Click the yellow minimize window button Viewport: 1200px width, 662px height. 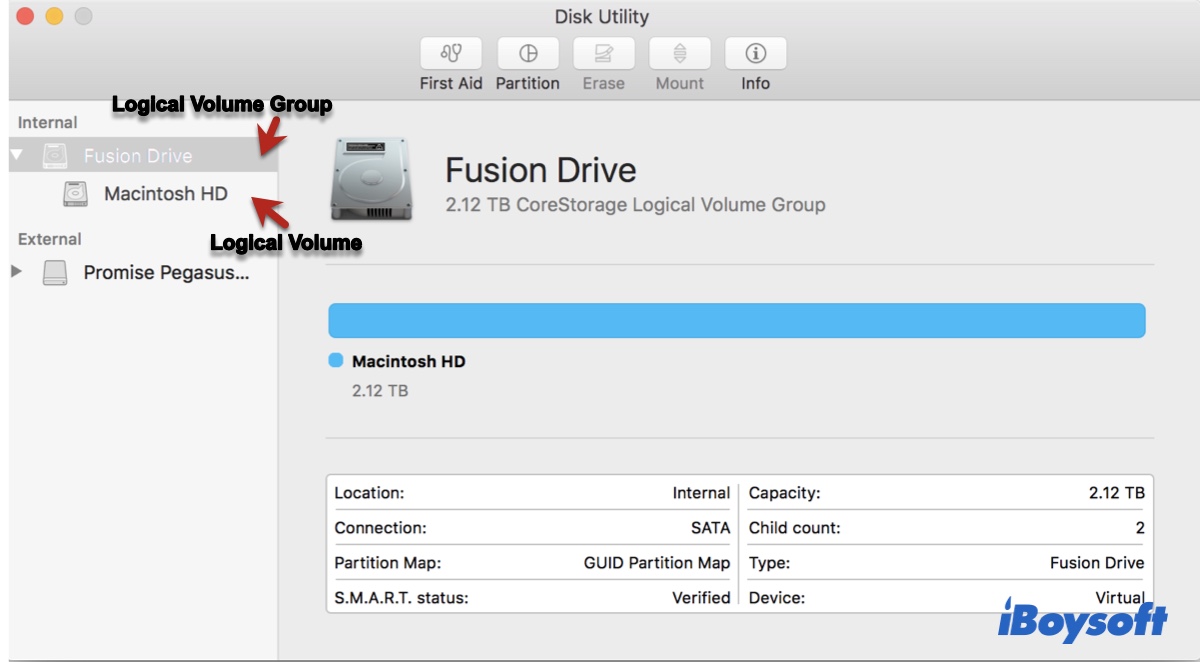pyautogui.click(x=54, y=16)
